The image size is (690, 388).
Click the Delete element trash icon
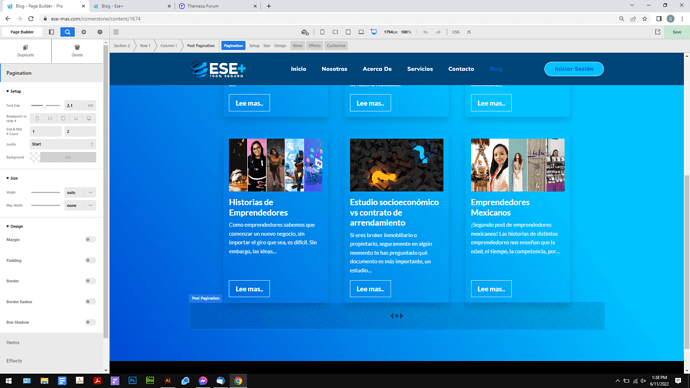point(77,48)
